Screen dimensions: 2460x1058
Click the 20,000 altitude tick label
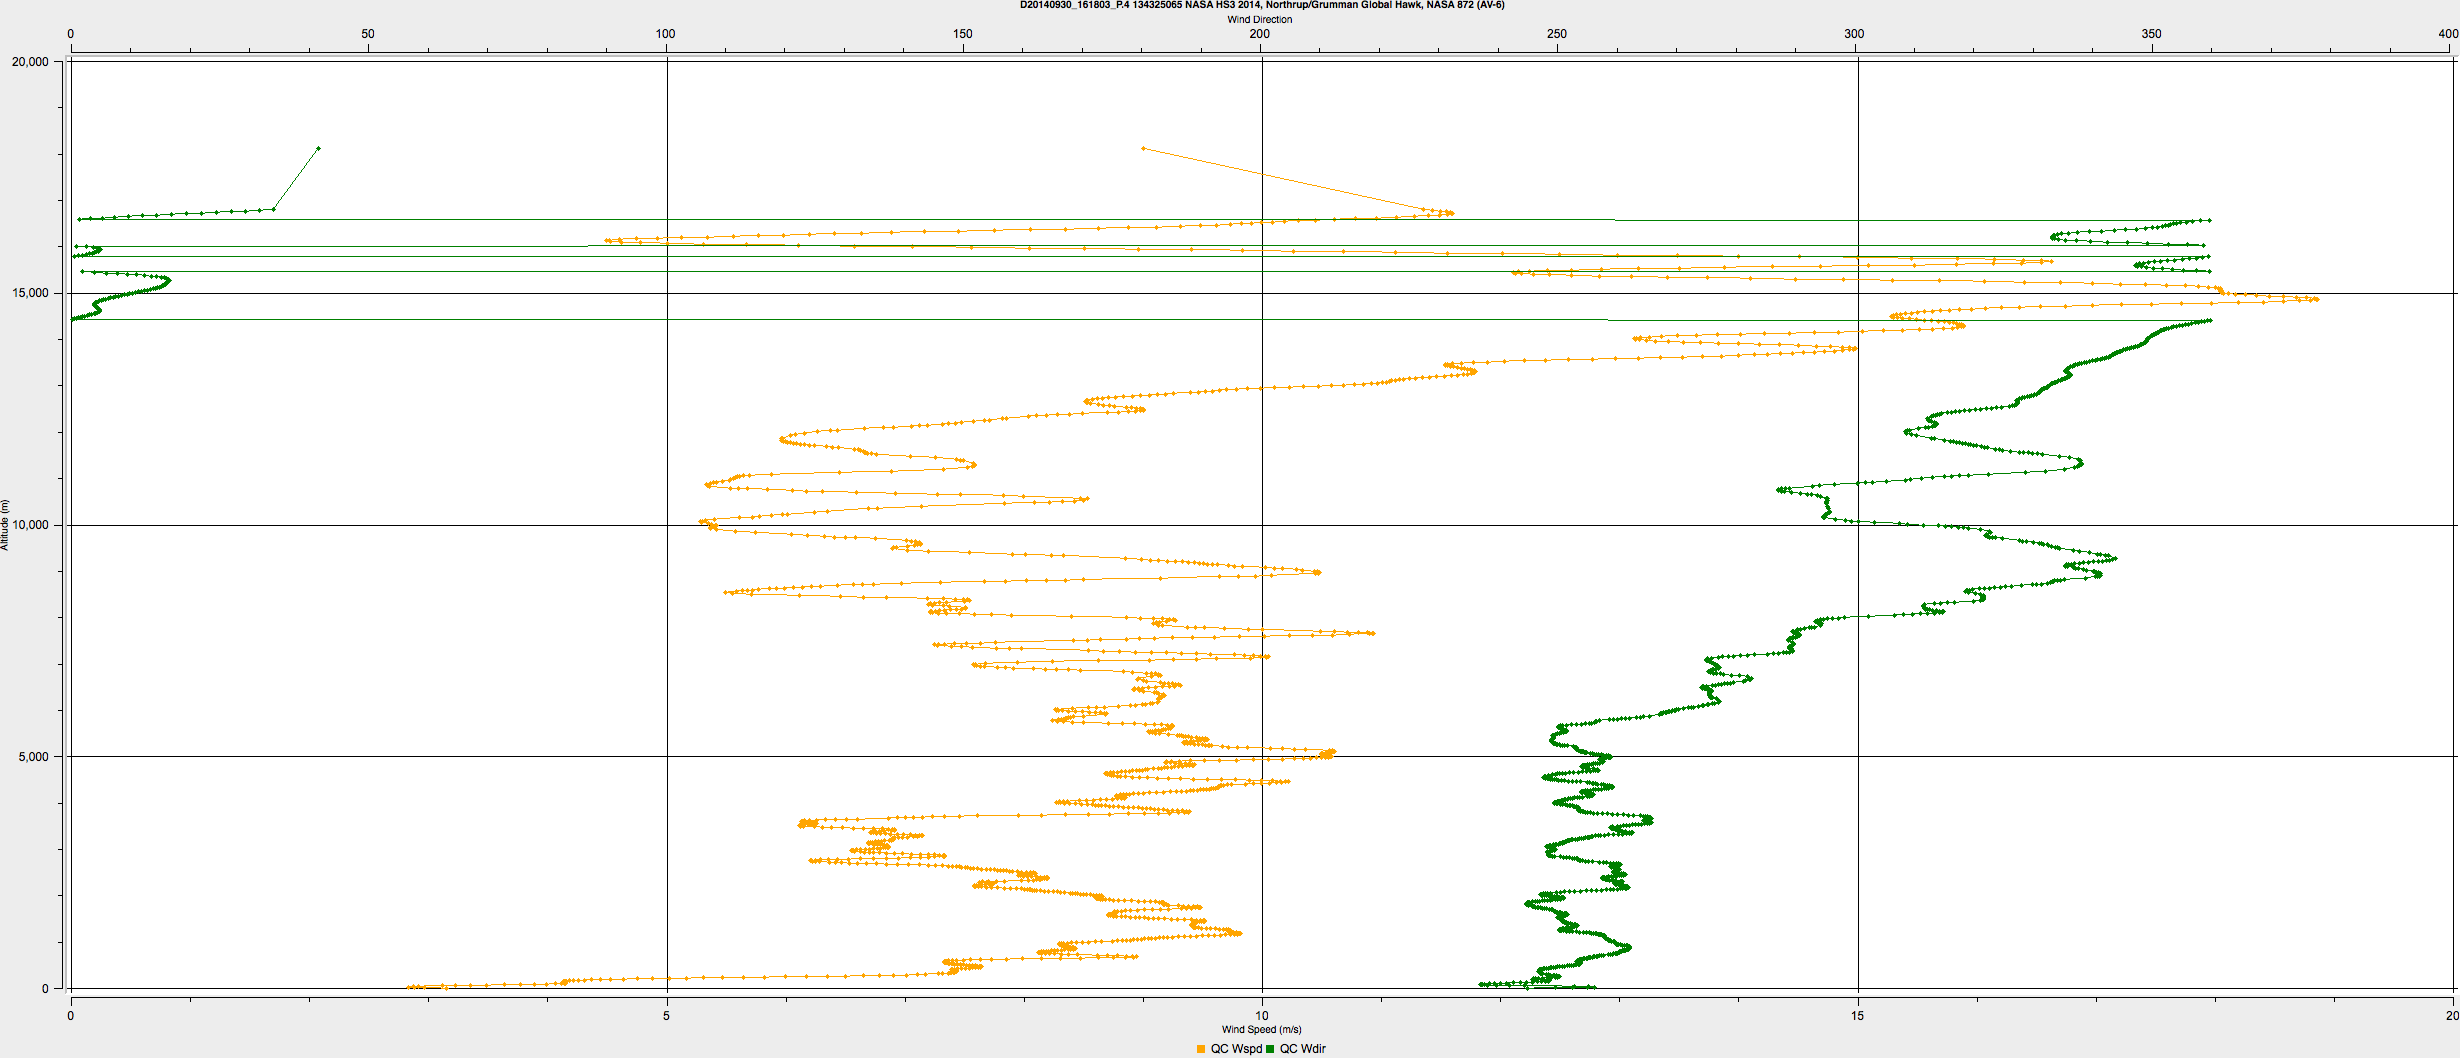pyautogui.click(x=30, y=62)
